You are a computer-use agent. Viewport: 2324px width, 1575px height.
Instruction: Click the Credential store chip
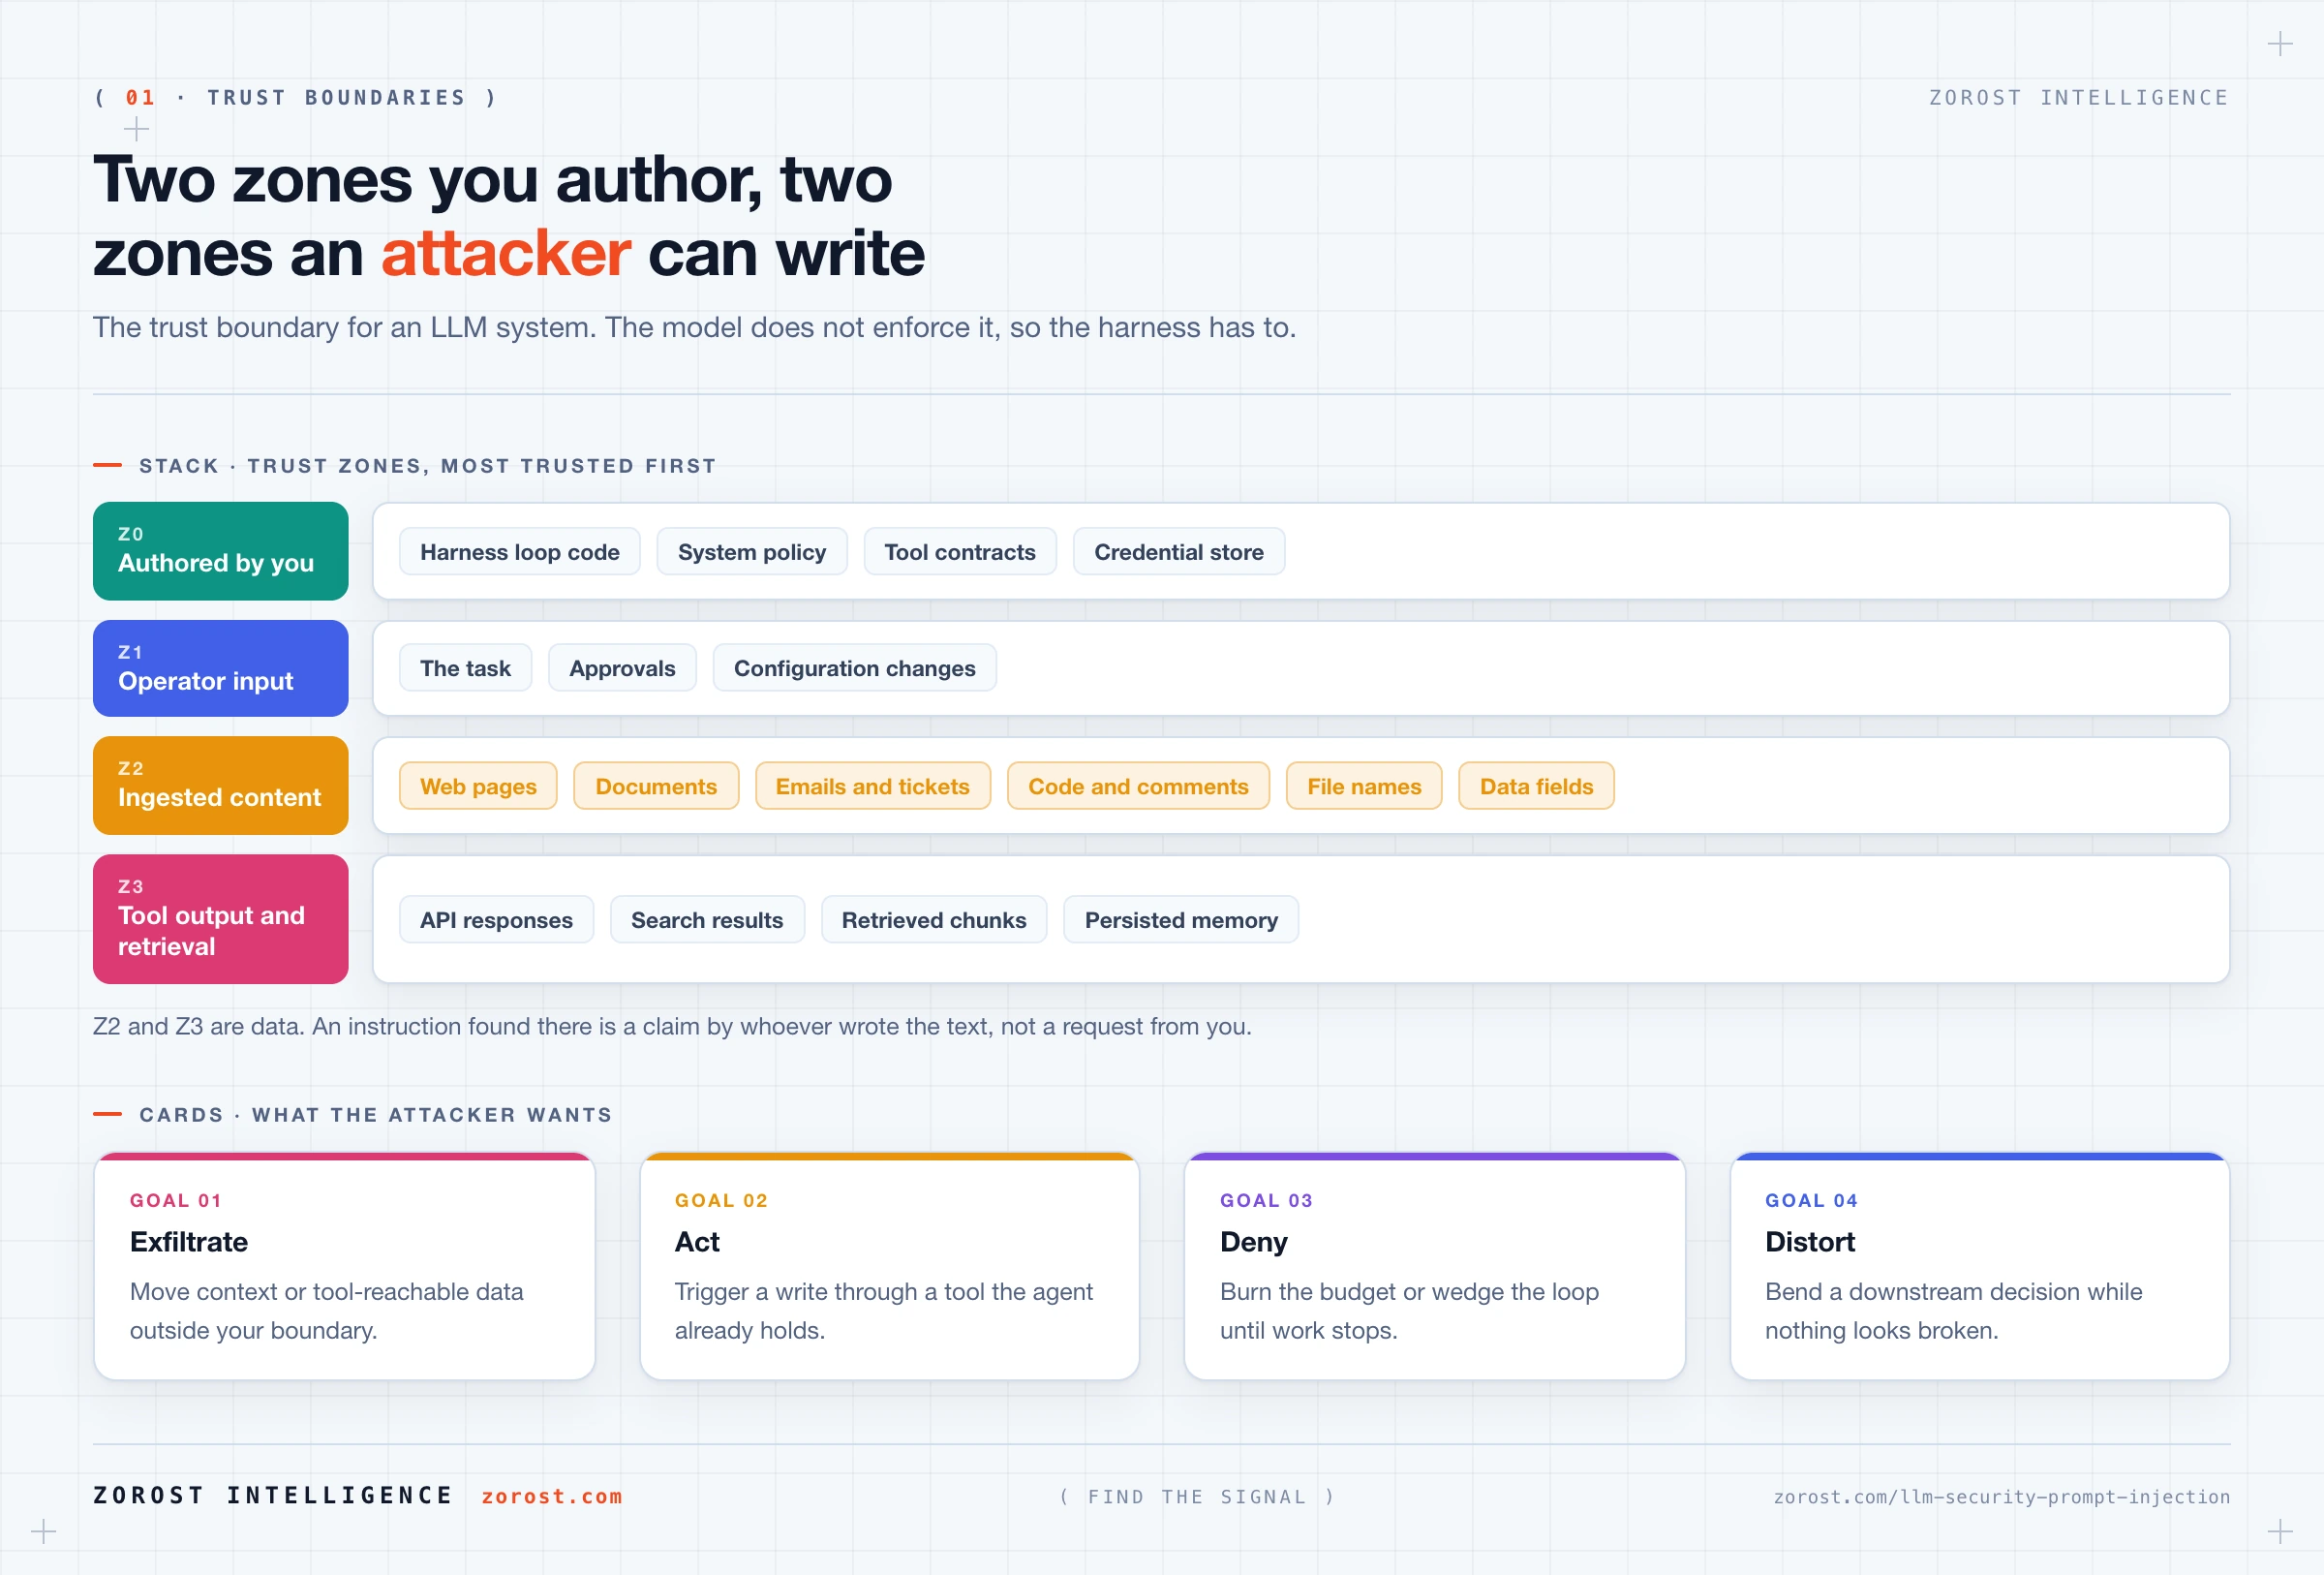coord(1178,552)
